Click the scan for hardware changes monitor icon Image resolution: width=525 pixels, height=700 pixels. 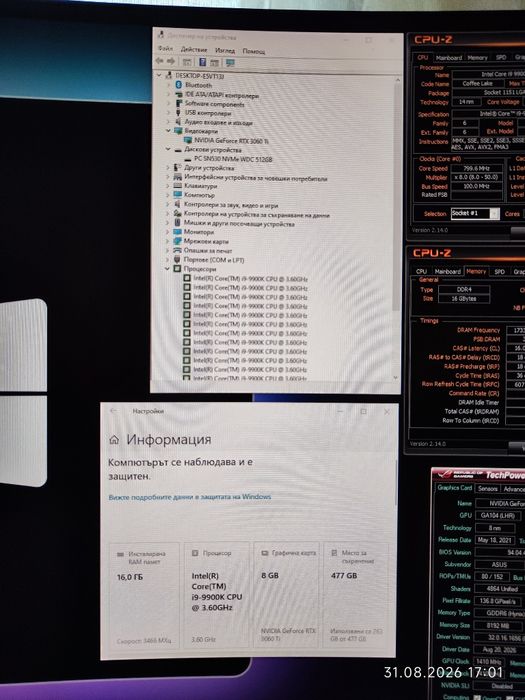230,63
